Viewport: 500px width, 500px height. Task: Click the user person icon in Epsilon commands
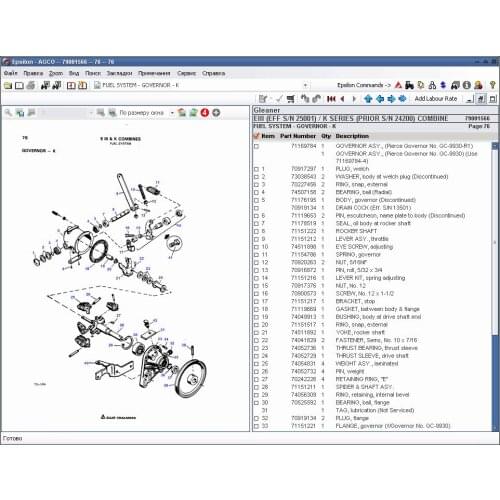pyautogui.click(x=478, y=85)
